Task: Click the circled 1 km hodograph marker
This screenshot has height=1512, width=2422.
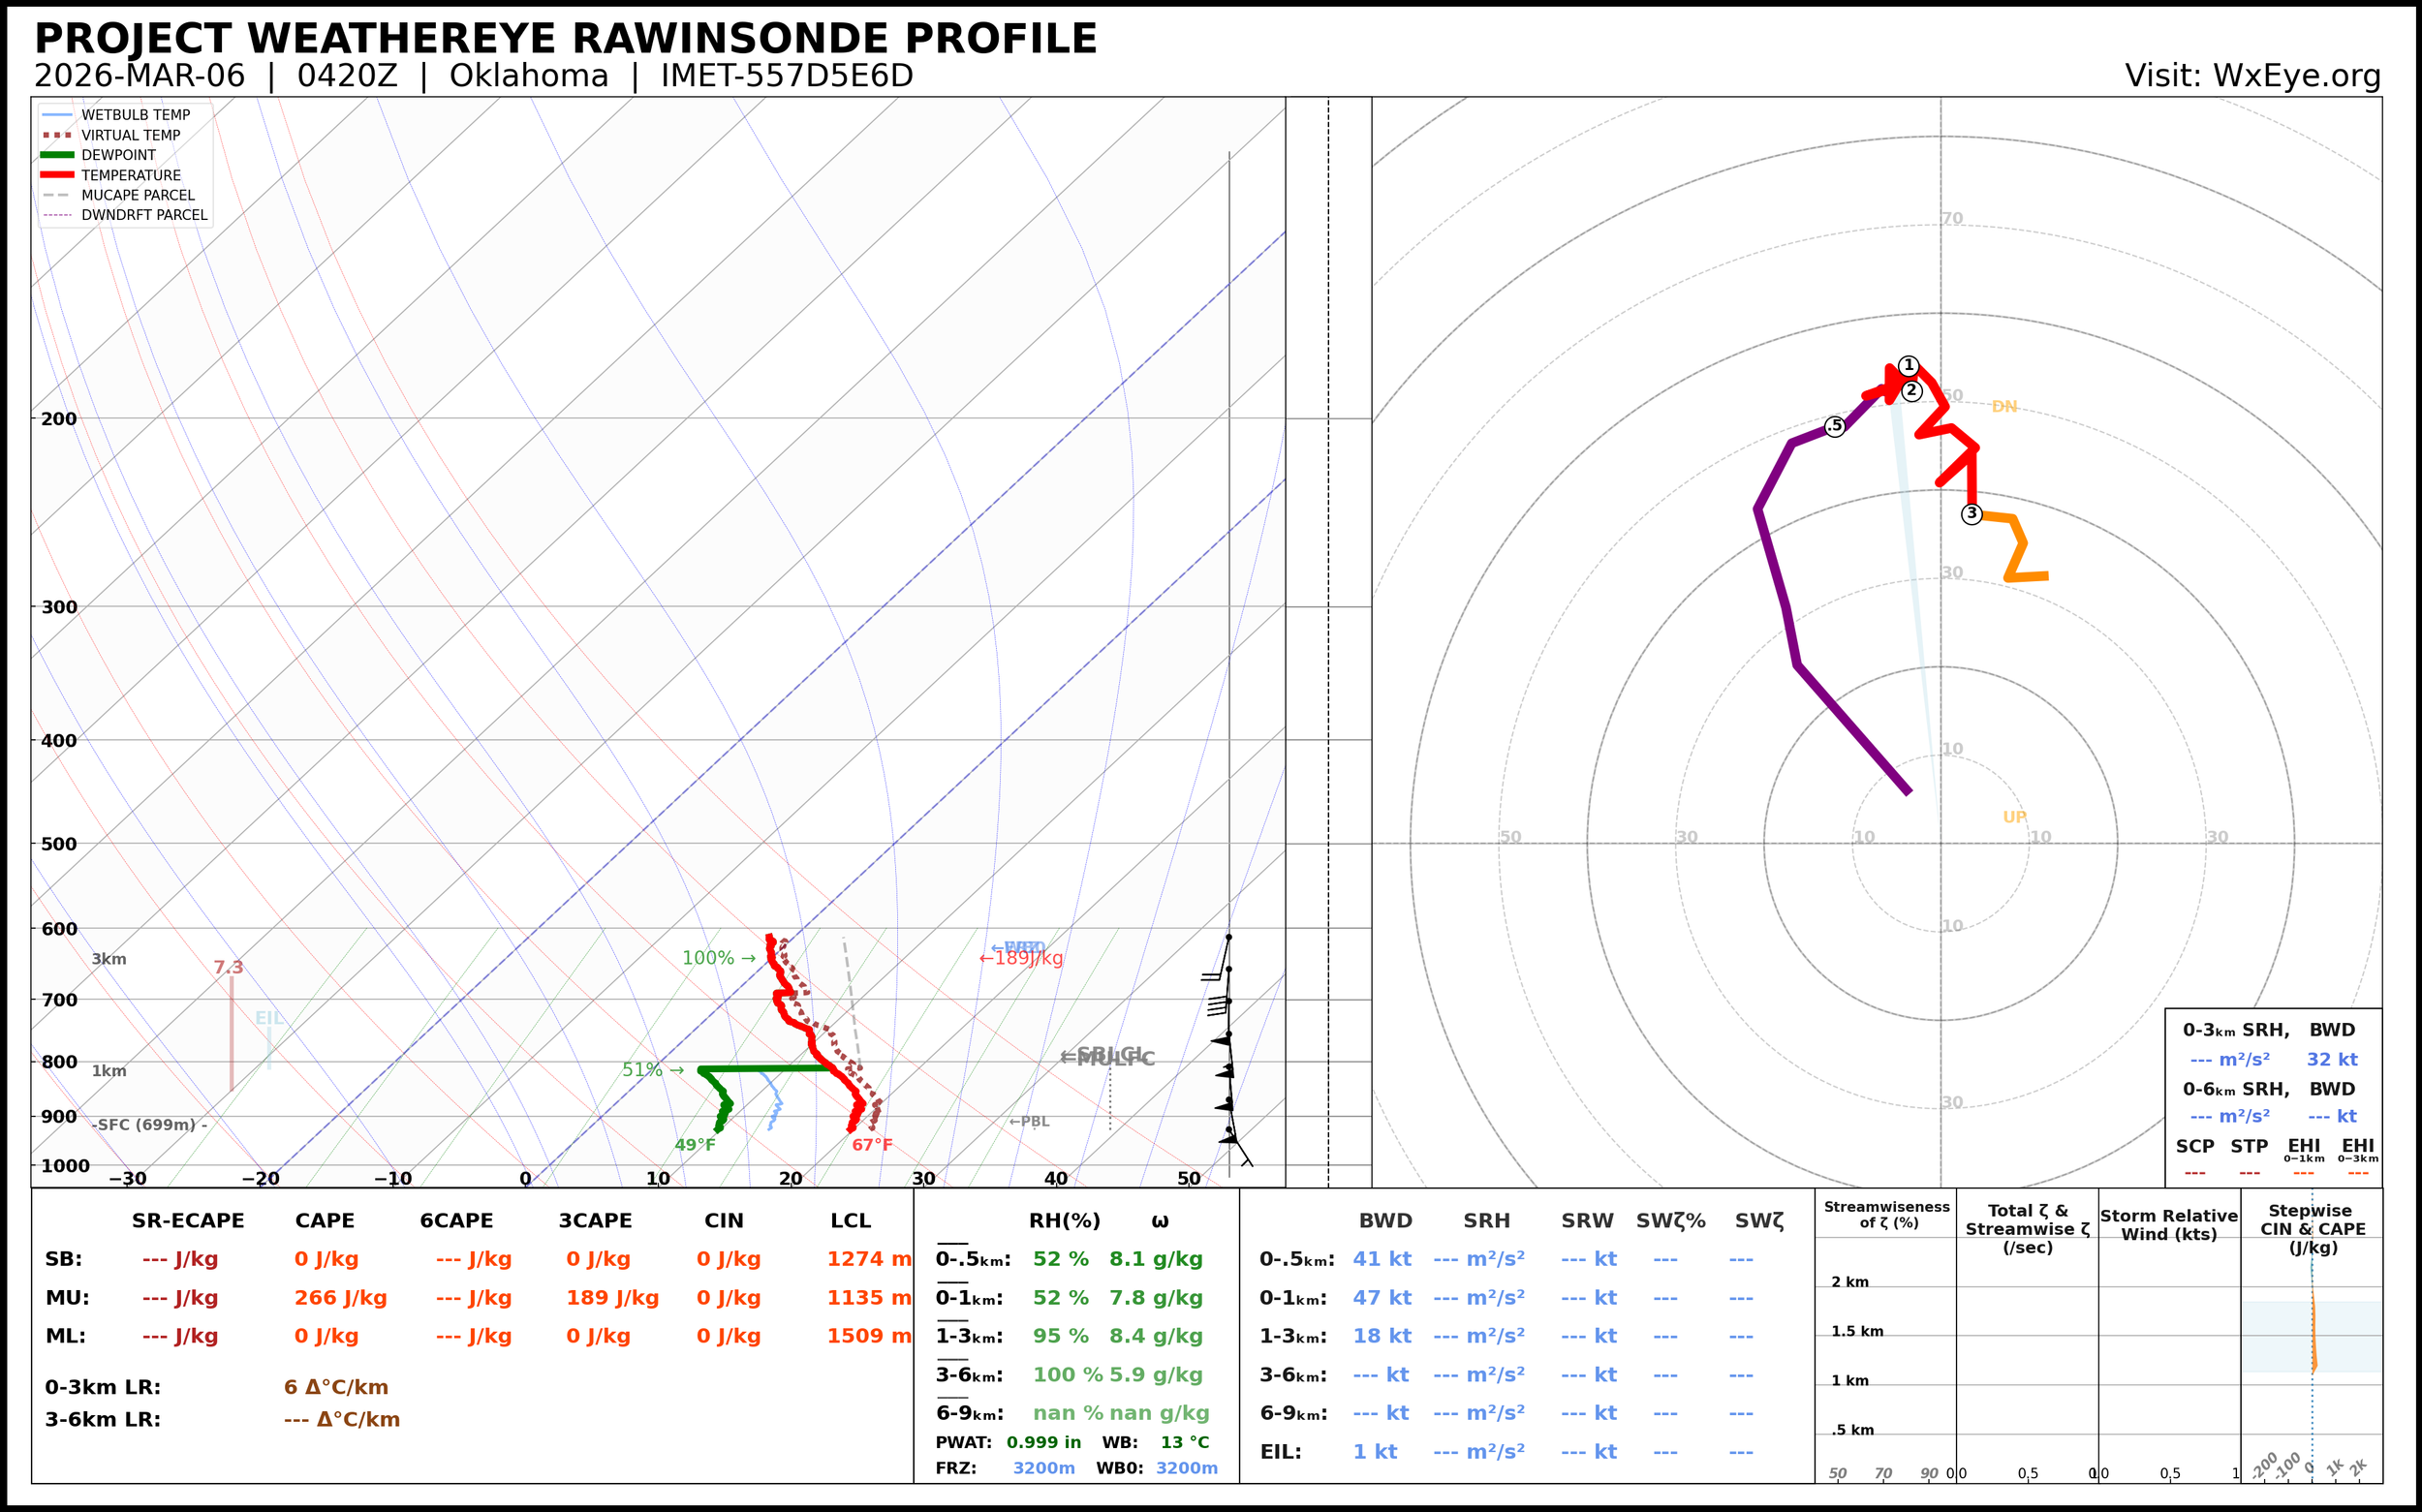Action: (1908, 365)
